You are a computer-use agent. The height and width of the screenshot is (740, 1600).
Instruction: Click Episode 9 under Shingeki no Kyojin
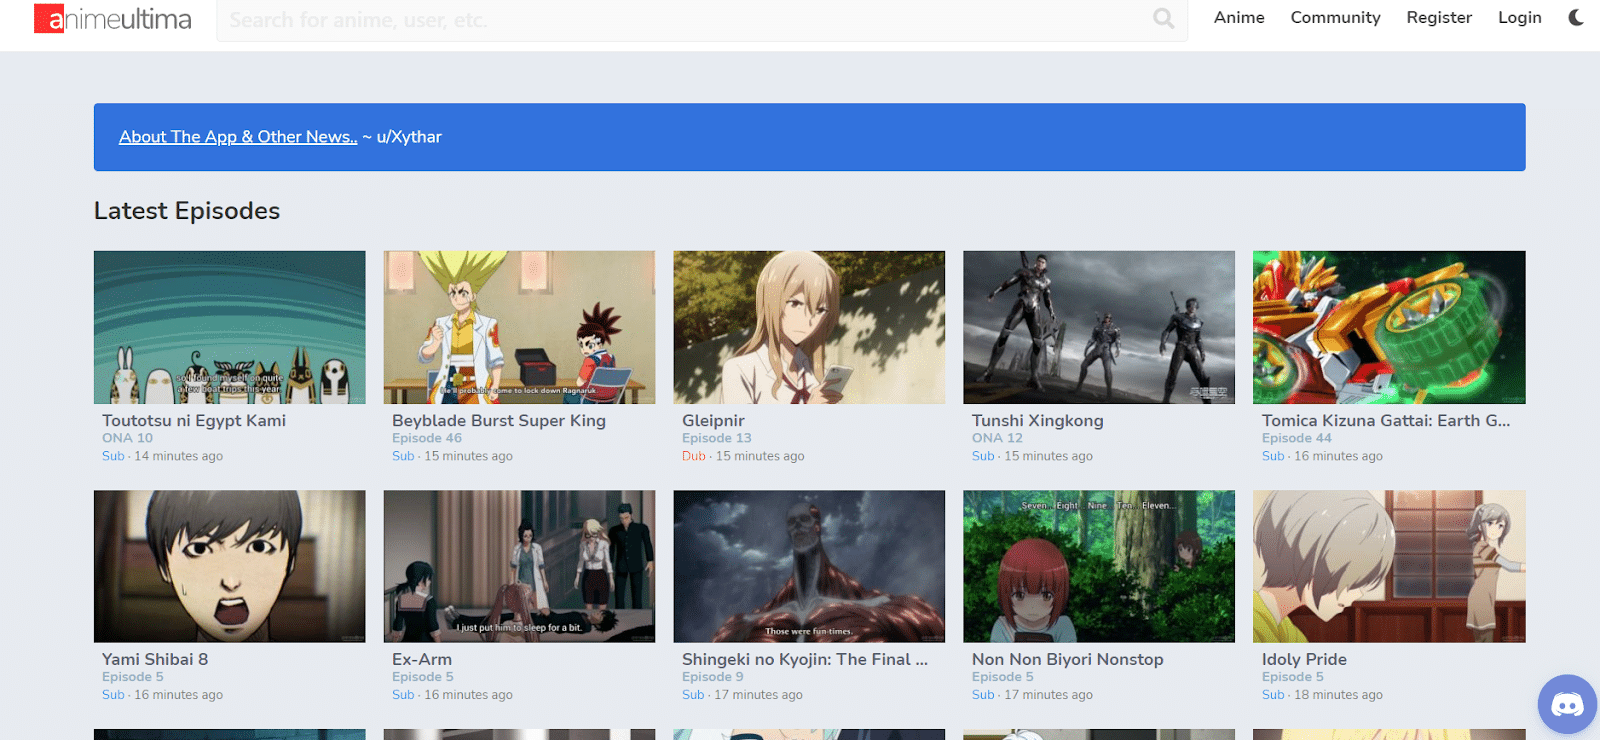coord(713,677)
